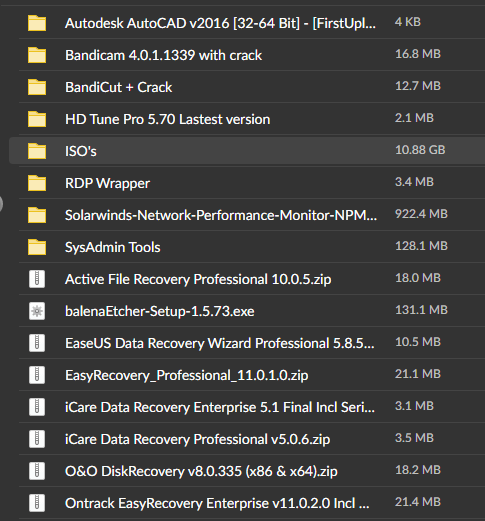The width and height of the screenshot is (485, 521).
Task: Click the Autodesk AutoCAD v2016 folder icon
Action: [37, 23]
